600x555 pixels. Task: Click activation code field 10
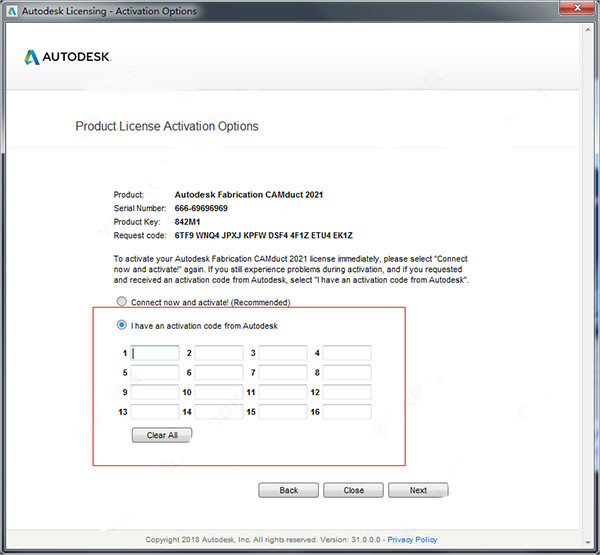click(219, 392)
